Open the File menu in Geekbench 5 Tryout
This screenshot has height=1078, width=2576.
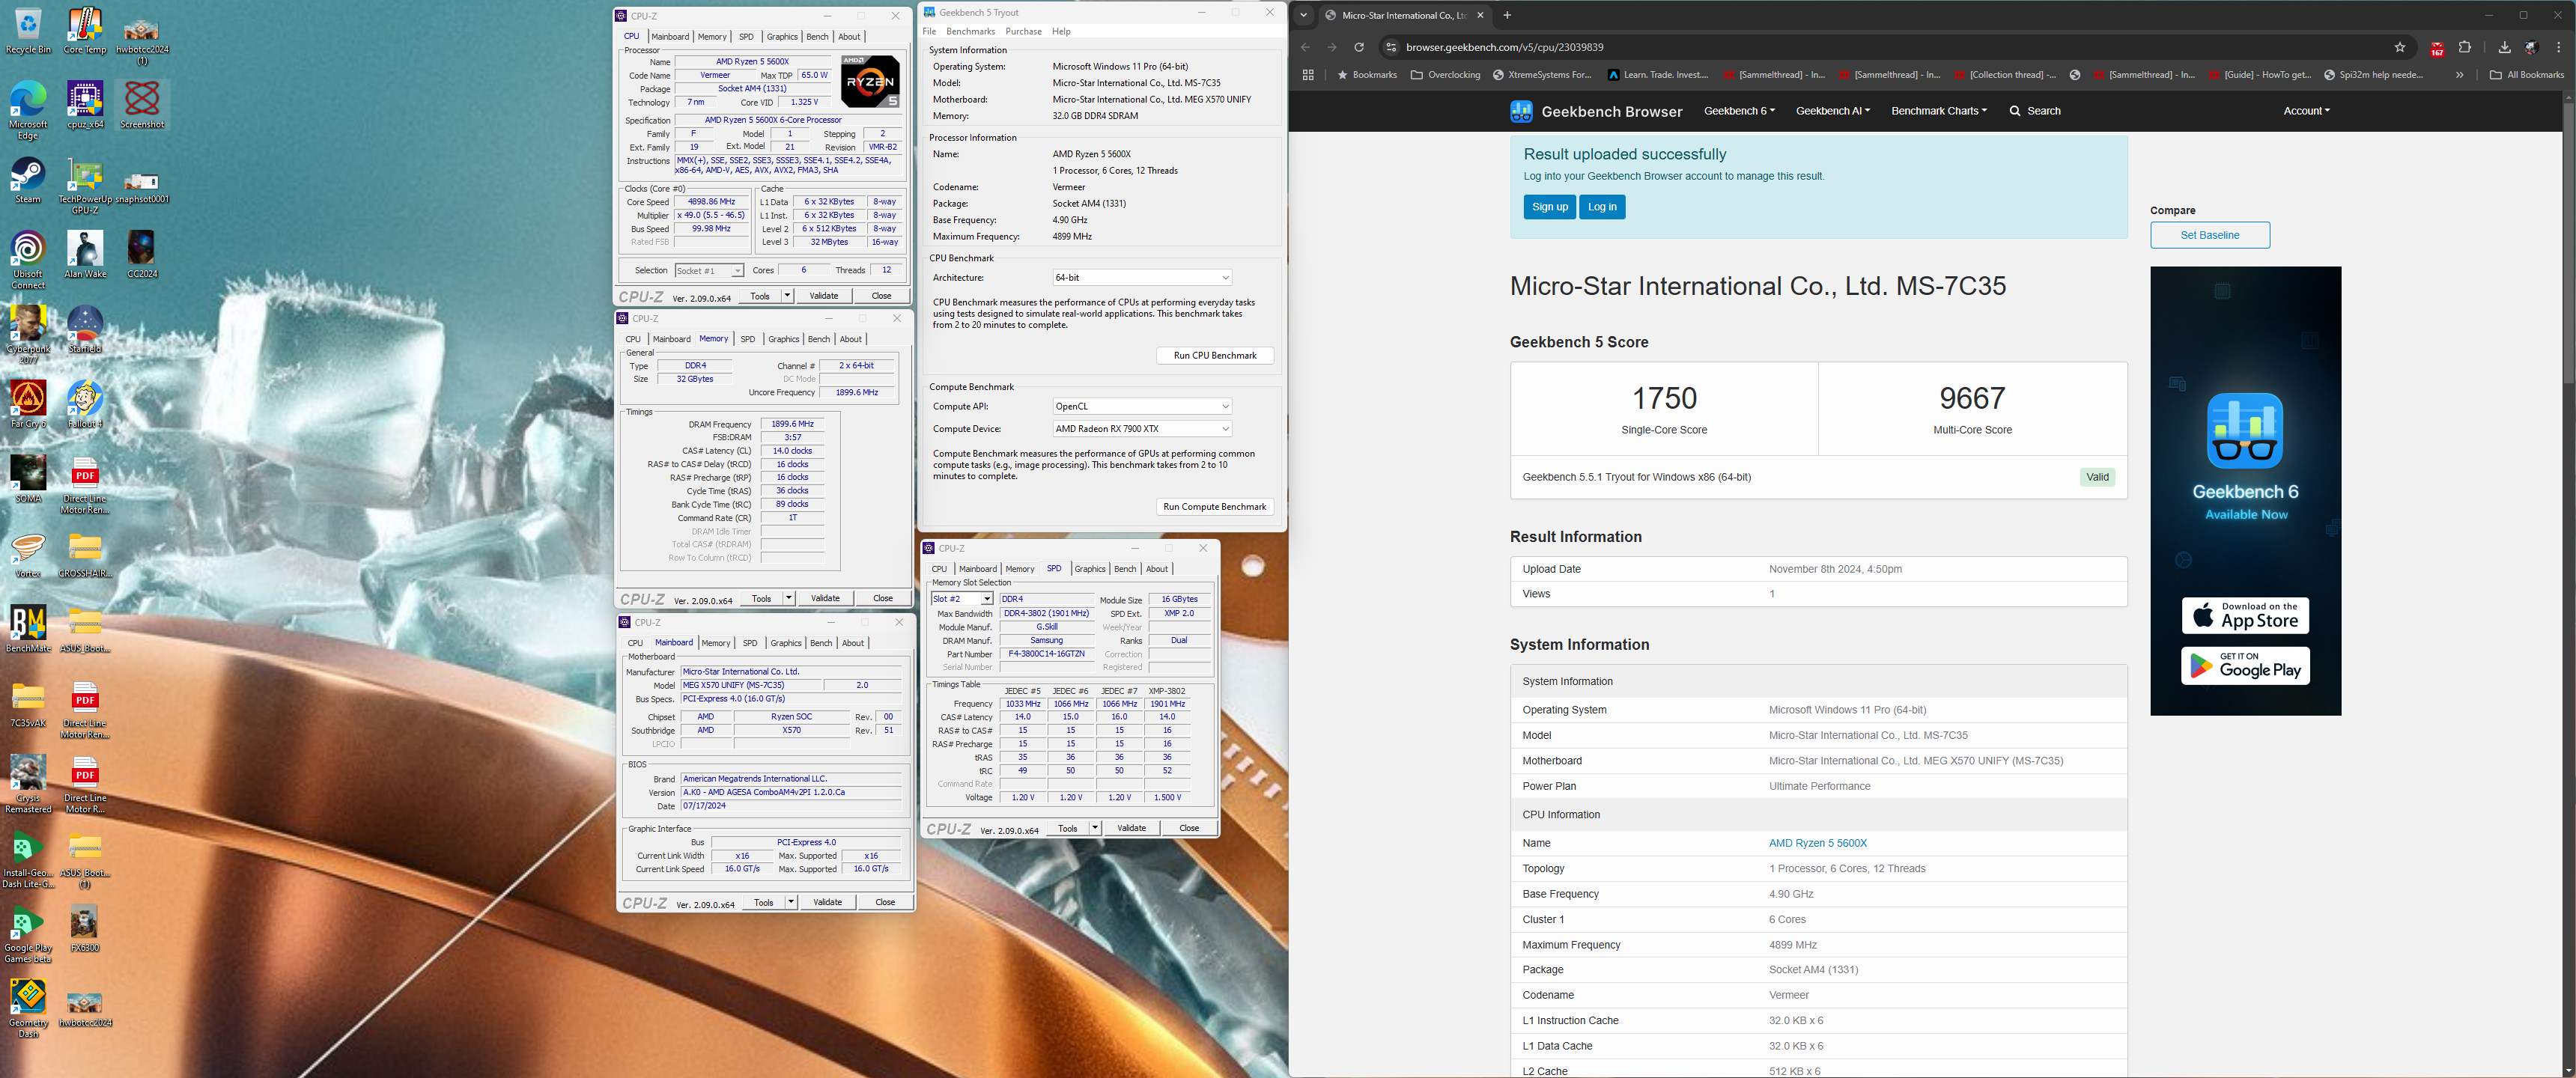(929, 32)
